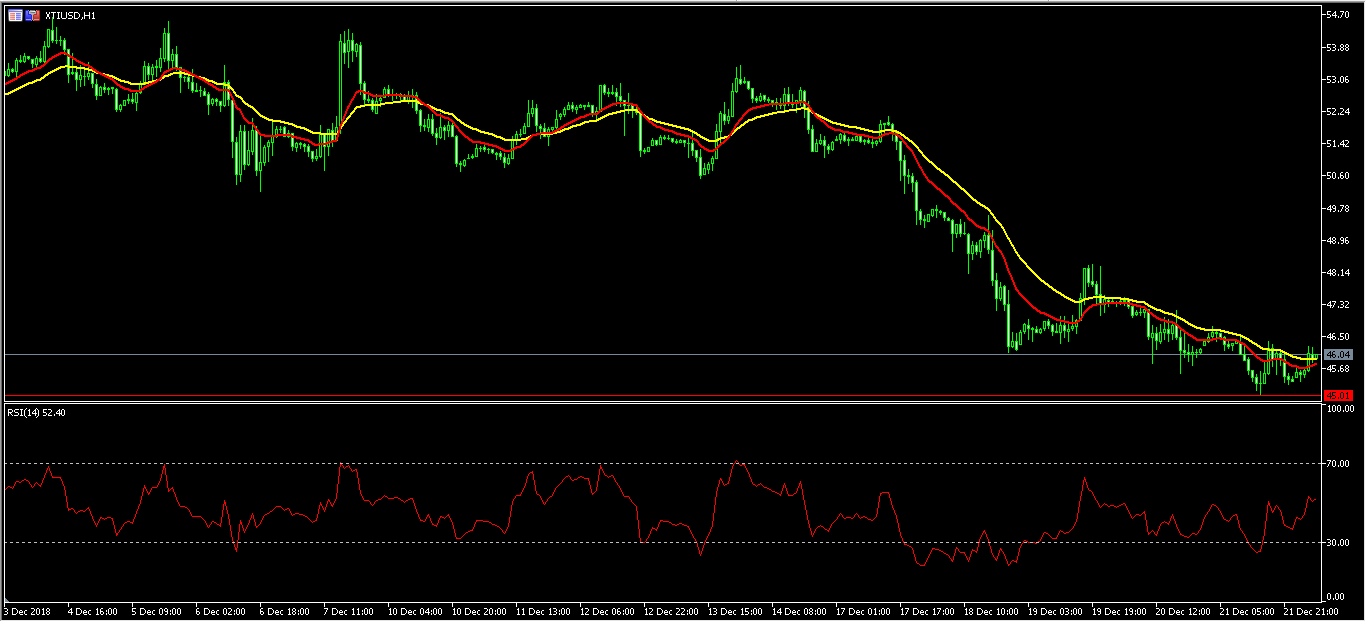Select the red horizontal line at 45.01
The width and height of the screenshot is (1366, 621).
(x=660, y=395)
